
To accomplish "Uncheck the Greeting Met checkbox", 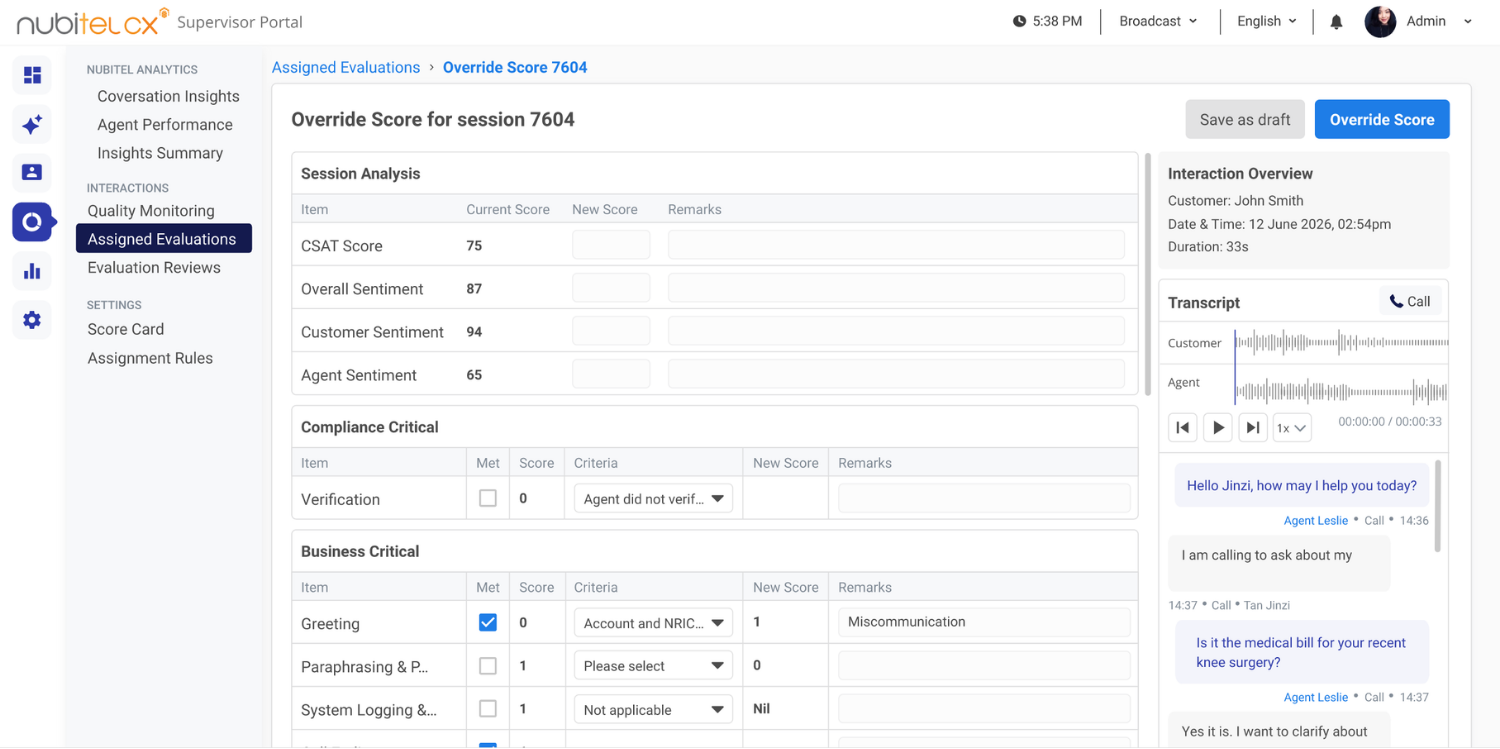I will 488,622.
